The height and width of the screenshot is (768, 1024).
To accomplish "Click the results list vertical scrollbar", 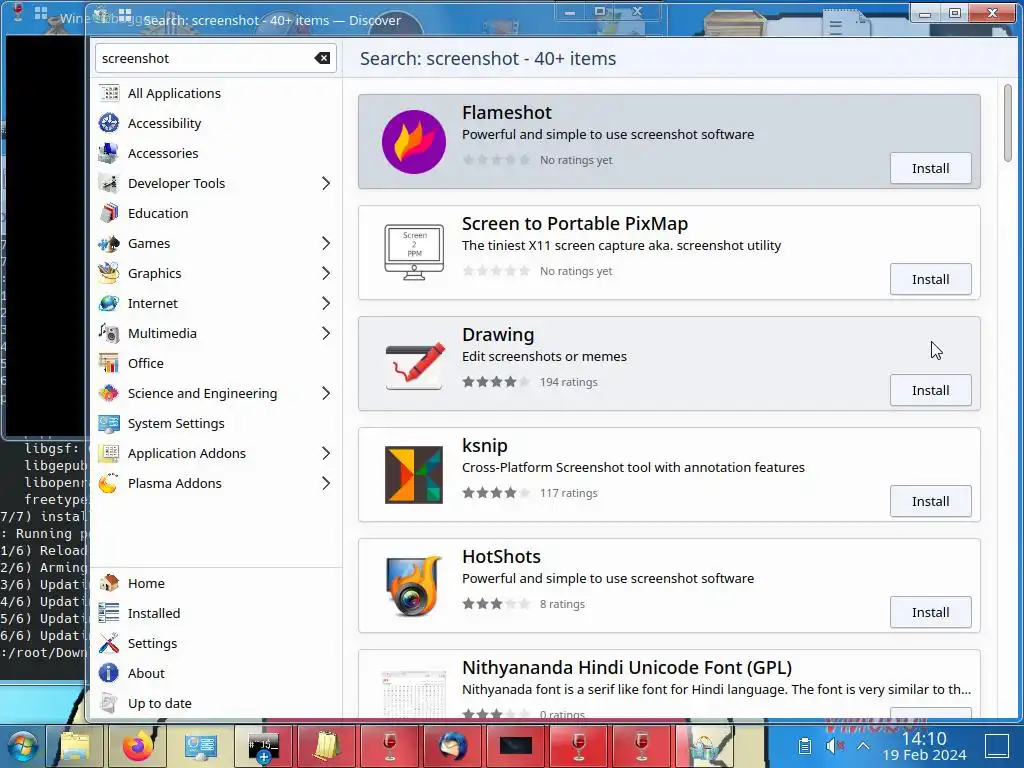I will [x=1008, y=123].
